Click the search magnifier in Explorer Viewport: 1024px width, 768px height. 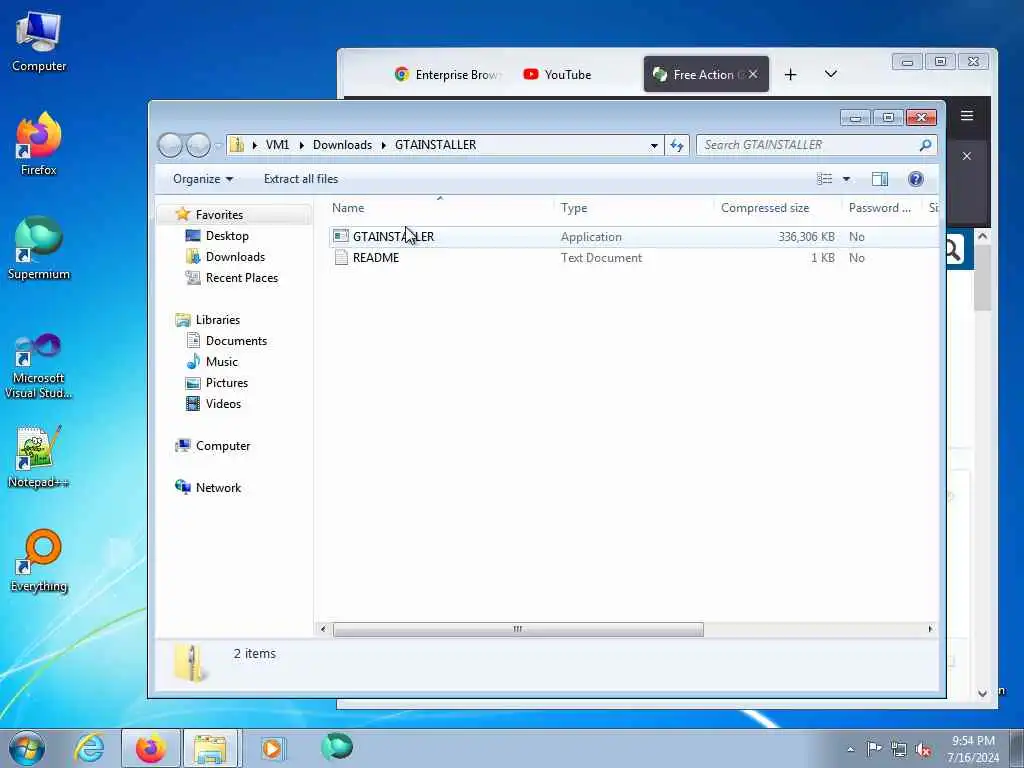(925, 145)
